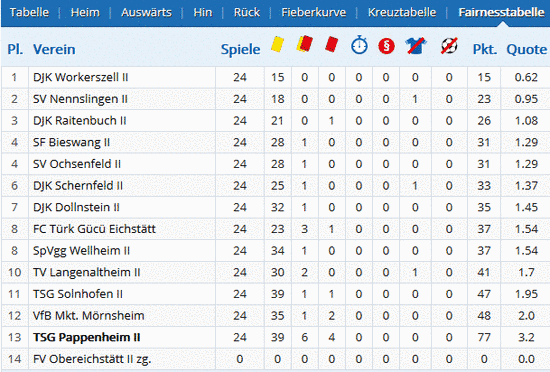Click the yellow-red card column icon
550x372 pixels.
[x=304, y=44]
